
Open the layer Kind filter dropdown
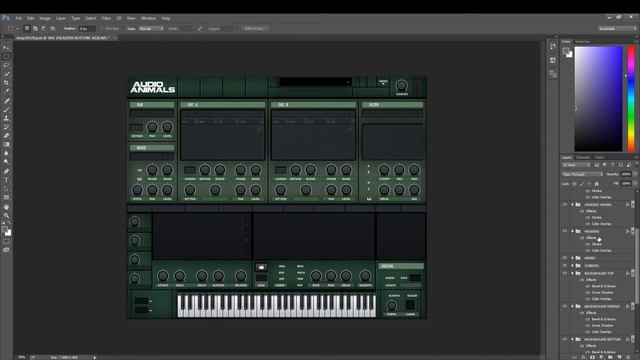tap(576, 165)
